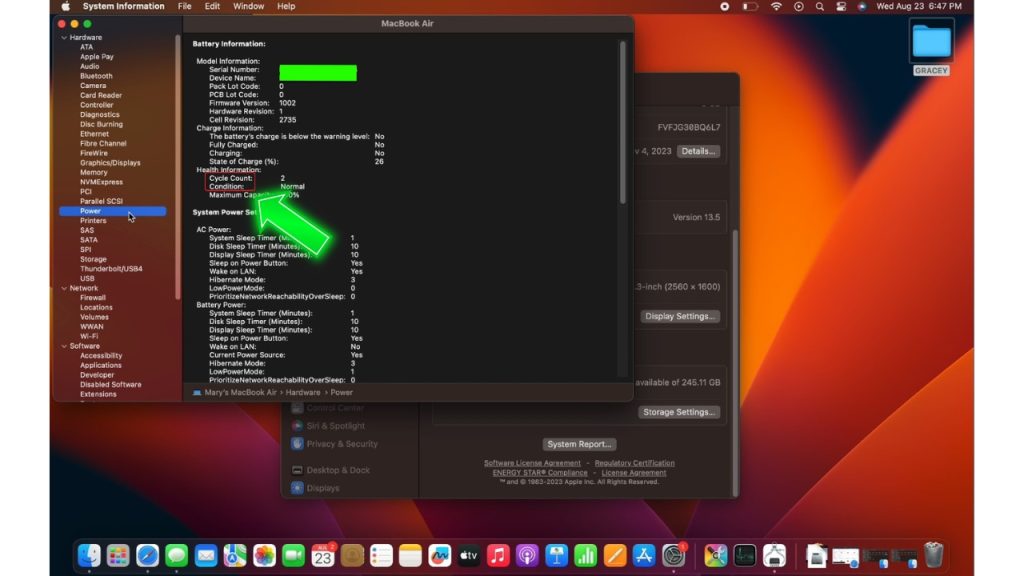
Task: Open the Apple menu
Action: (65, 7)
